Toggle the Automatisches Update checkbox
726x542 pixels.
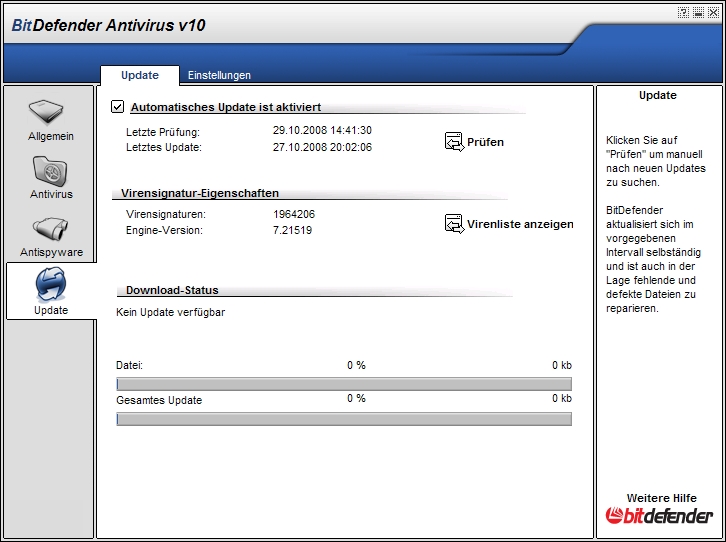(x=118, y=106)
